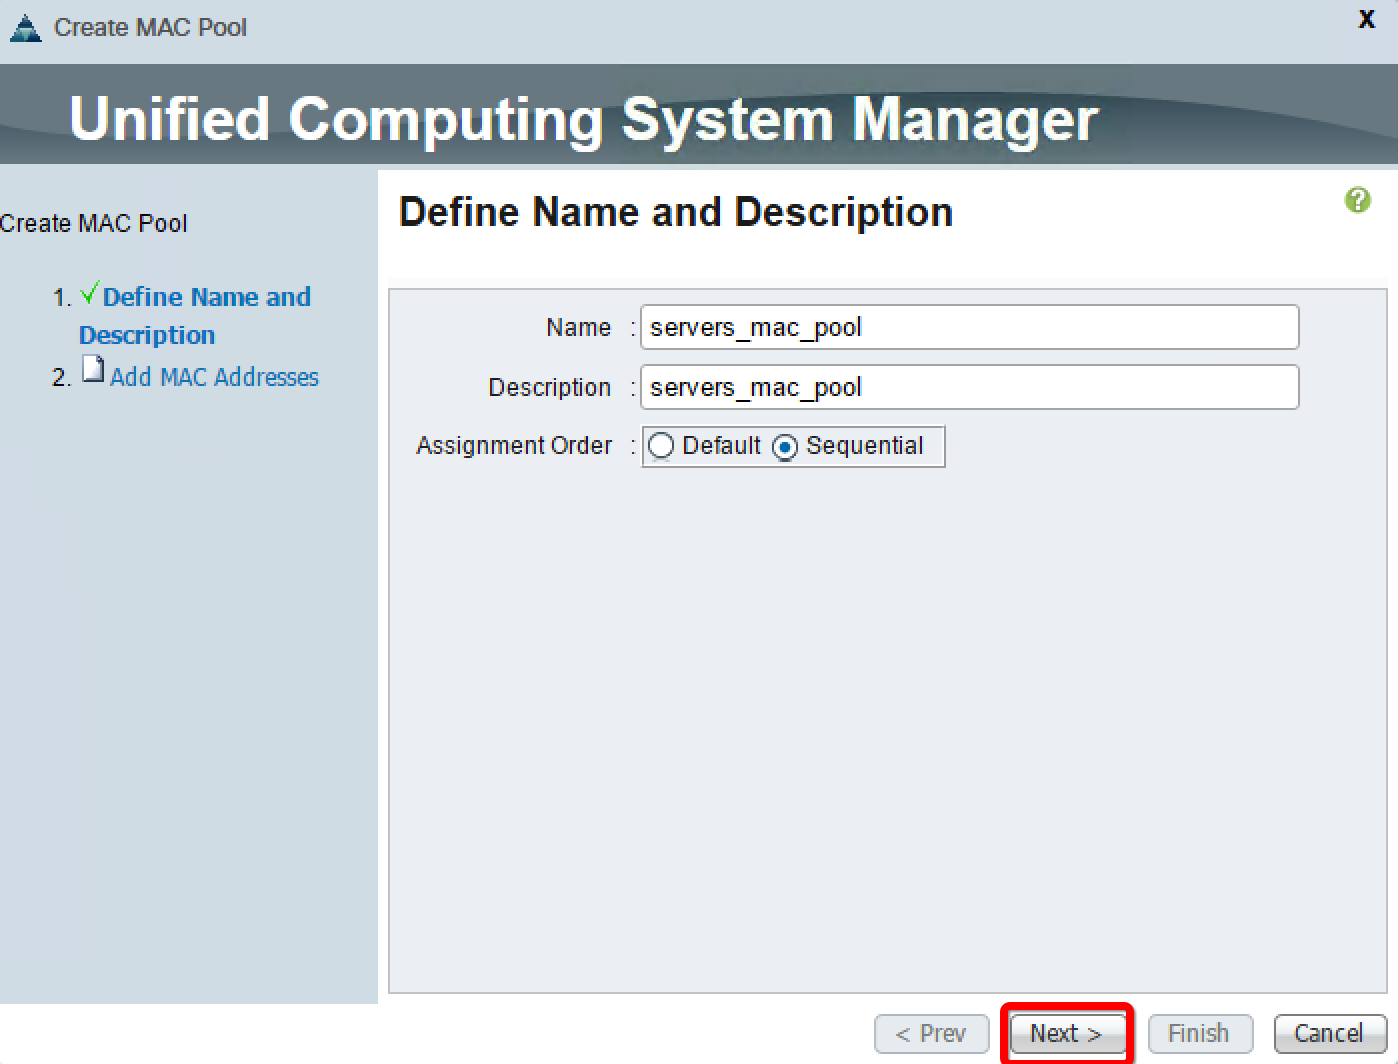Screen dimensions: 1398x1064
Task: Click the Unified Computing System Manager banner text
Action: coord(584,119)
